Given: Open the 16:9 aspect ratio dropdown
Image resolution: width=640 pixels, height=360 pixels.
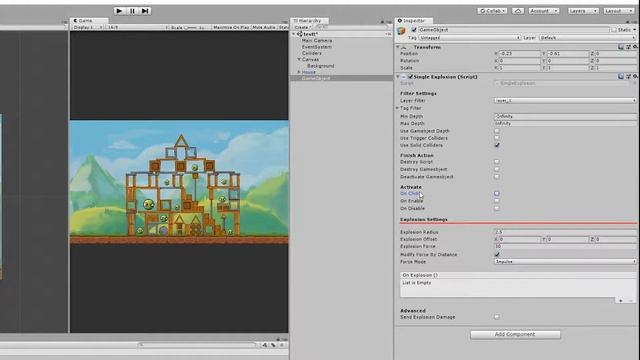Looking at the screenshot, I should pyautogui.click(x=137, y=27).
